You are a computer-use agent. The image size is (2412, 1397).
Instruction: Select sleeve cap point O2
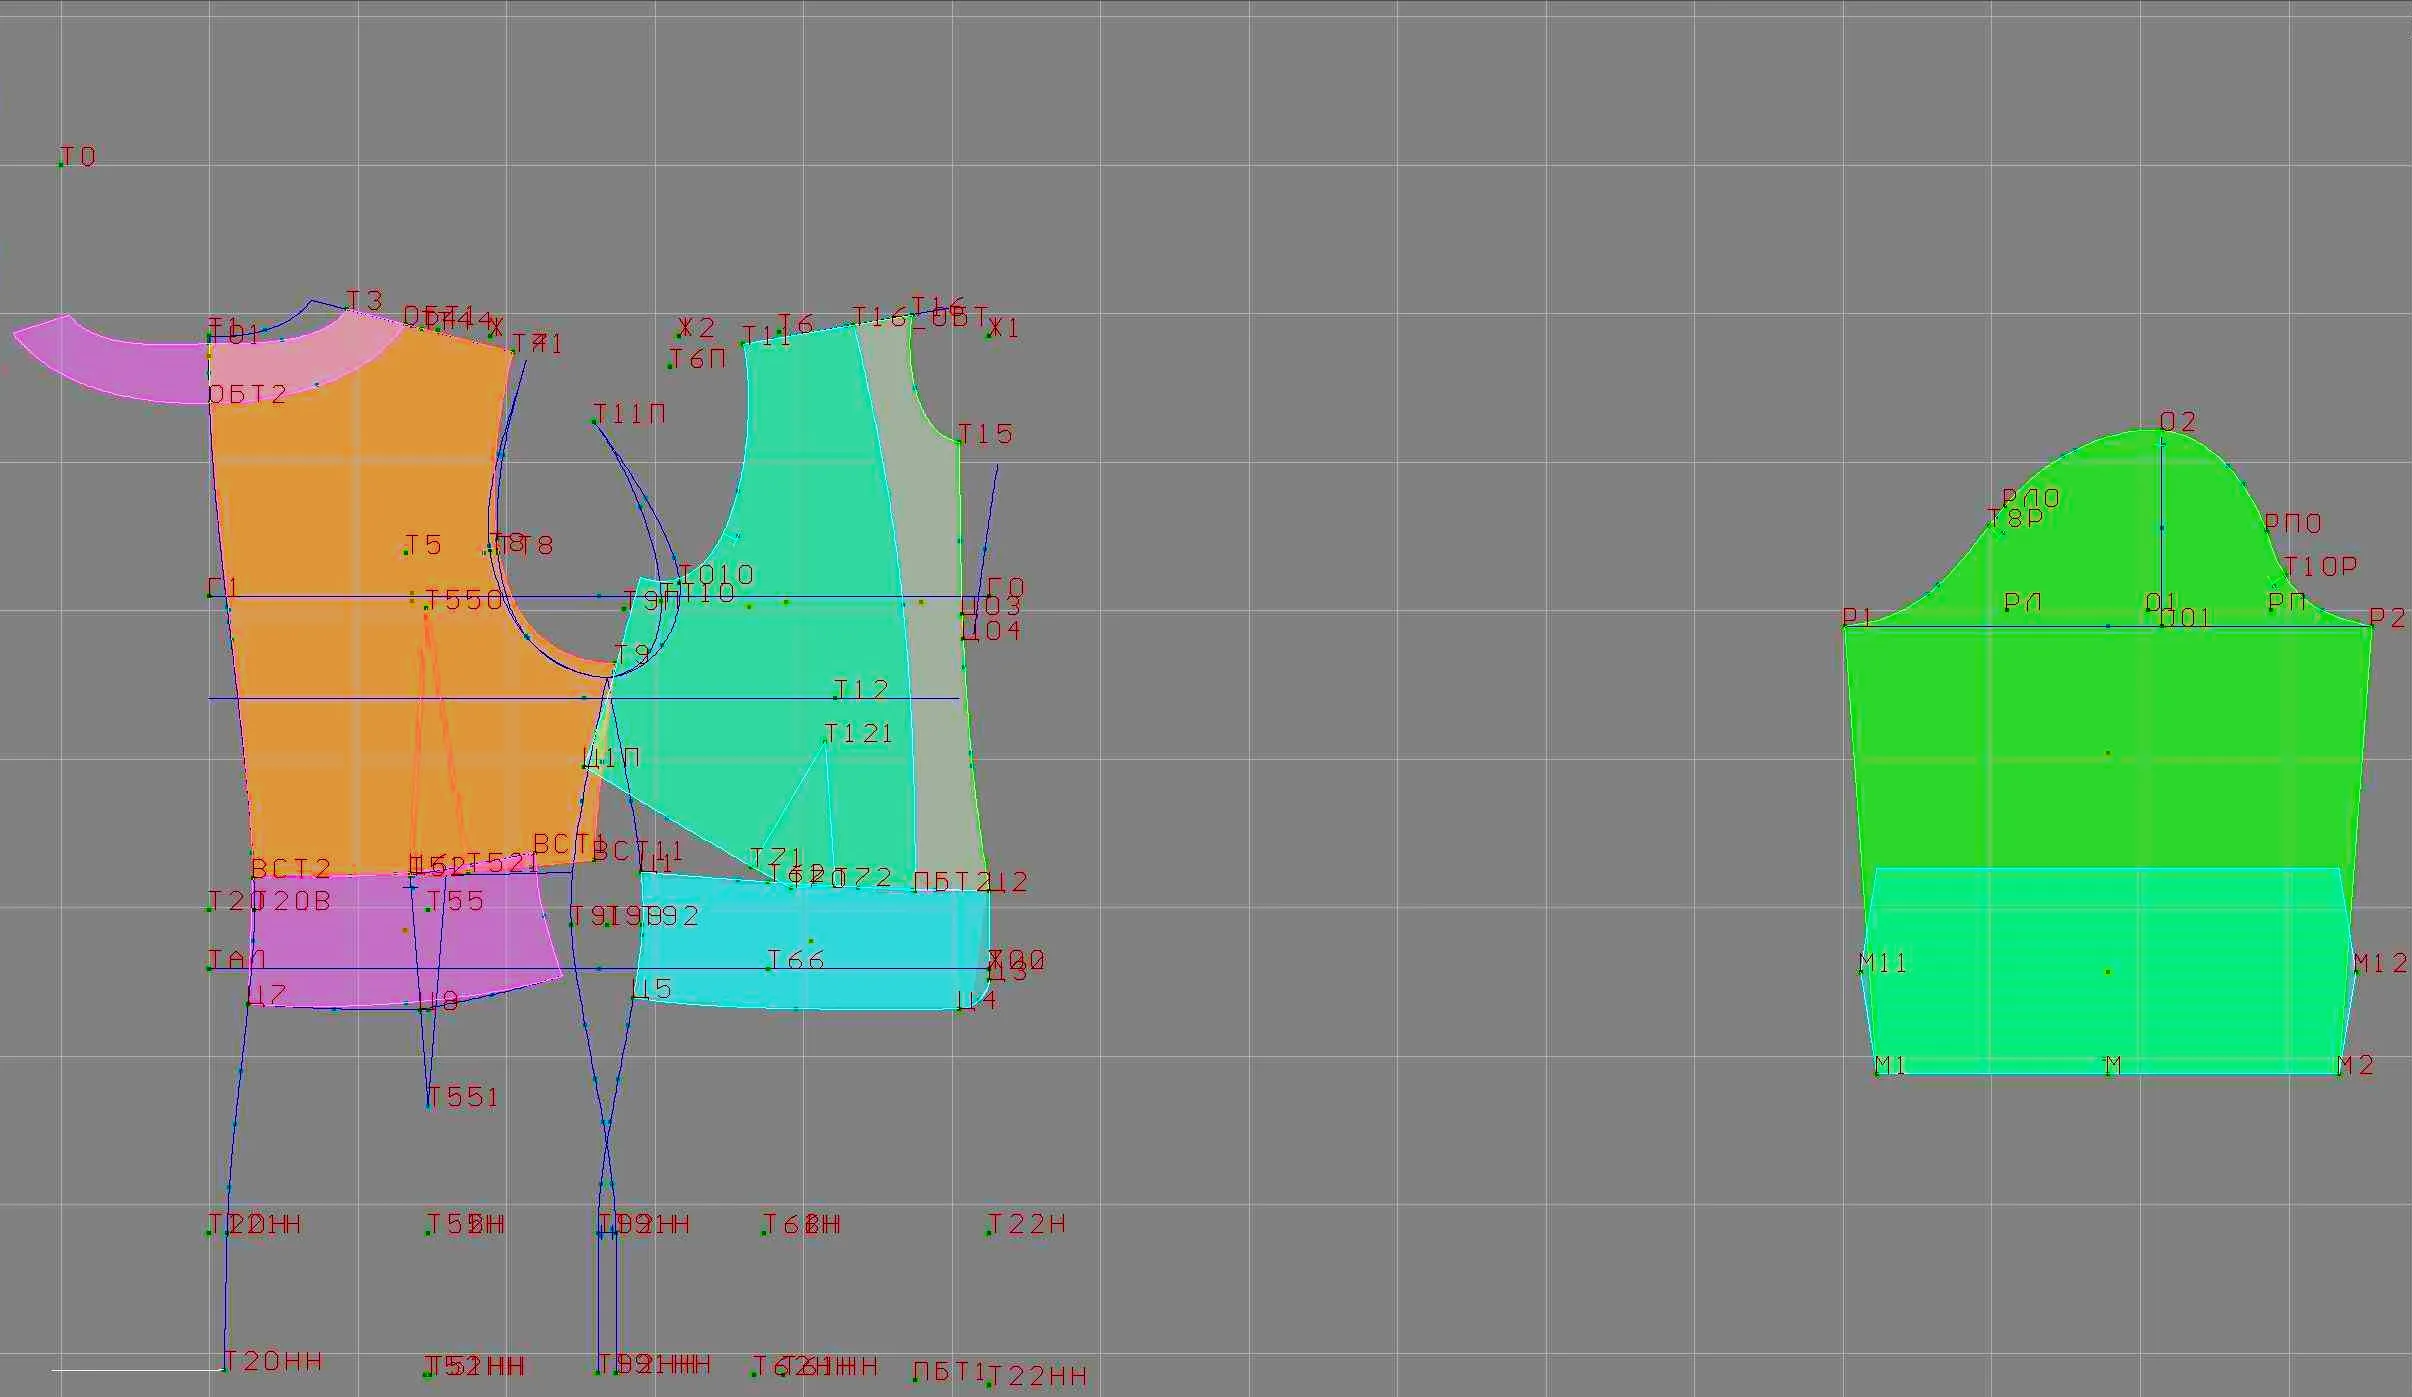click(x=2178, y=422)
